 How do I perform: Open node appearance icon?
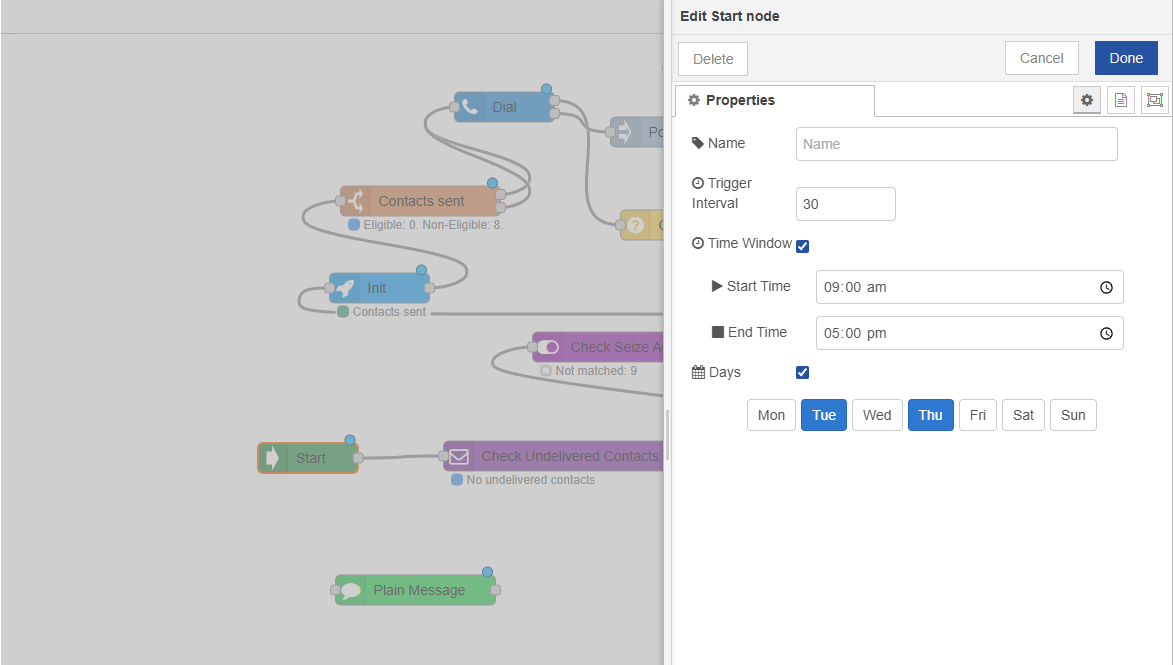click(1154, 100)
